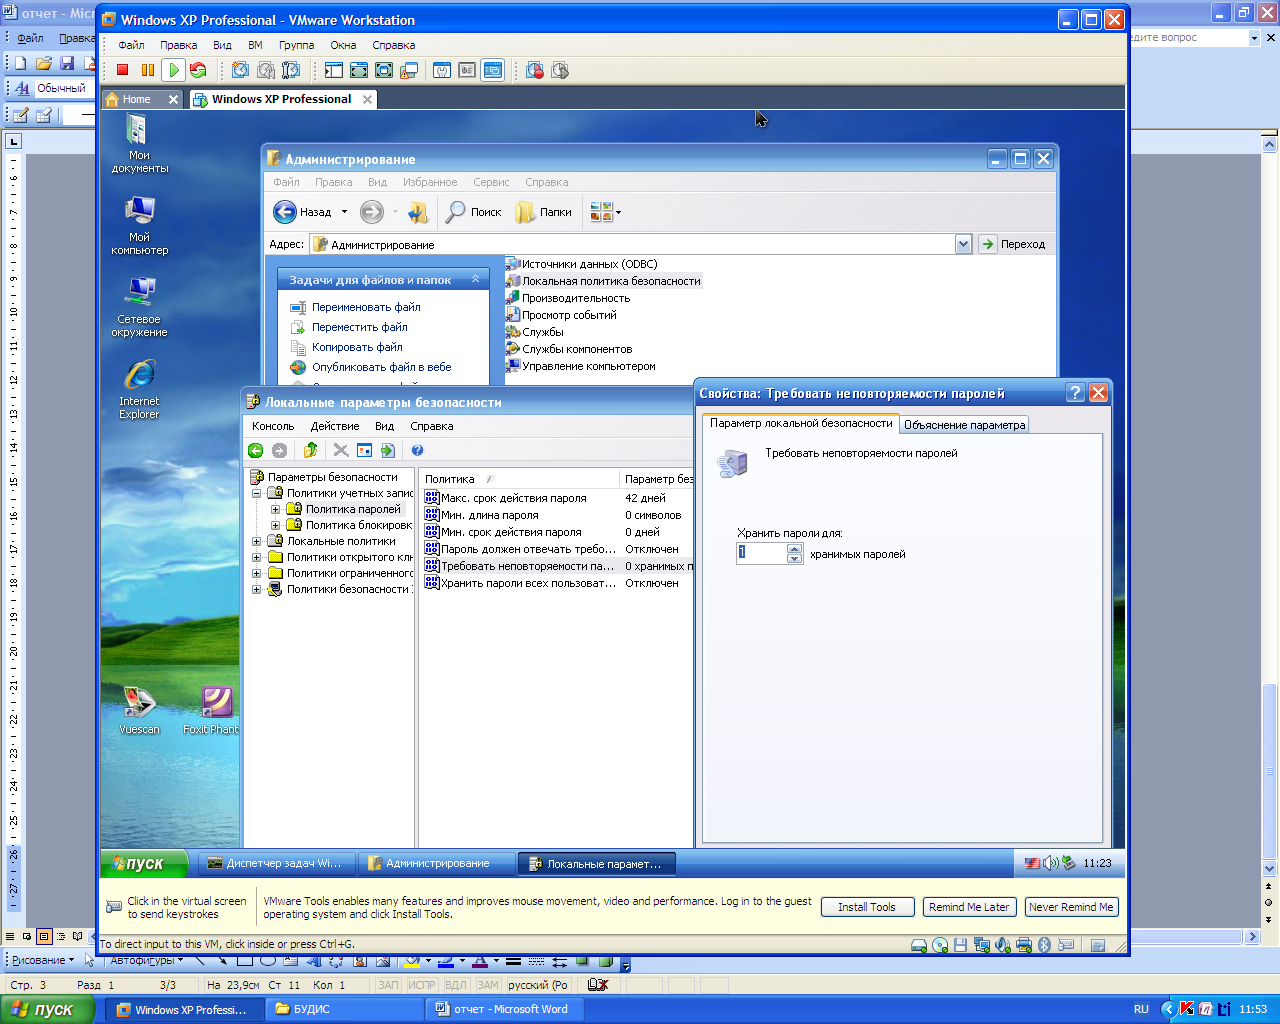Open the Консоль menu in security console
1280x1024 pixels.
(x=273, y=426)
